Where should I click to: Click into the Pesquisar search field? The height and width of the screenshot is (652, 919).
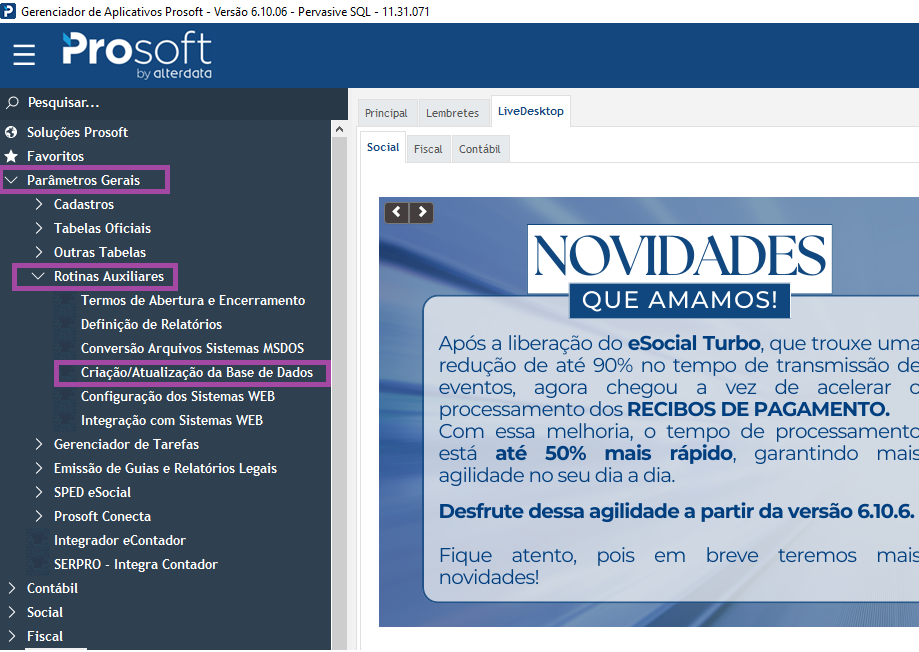(x=173, y=103)
